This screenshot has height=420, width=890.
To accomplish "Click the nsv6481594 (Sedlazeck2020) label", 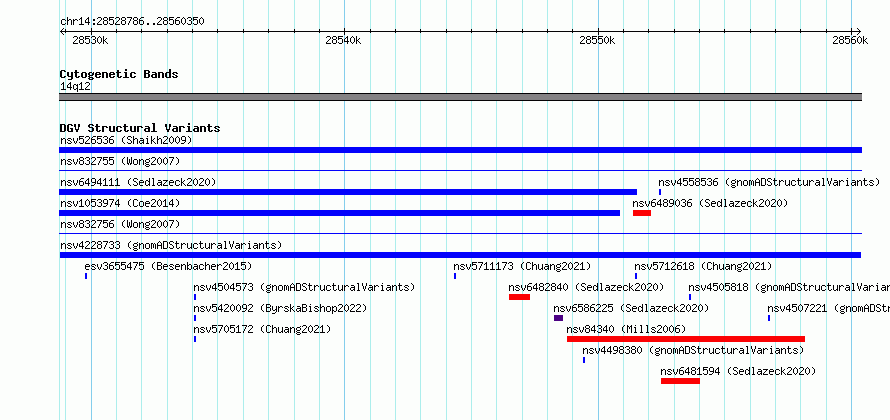I will click(738, 371).
